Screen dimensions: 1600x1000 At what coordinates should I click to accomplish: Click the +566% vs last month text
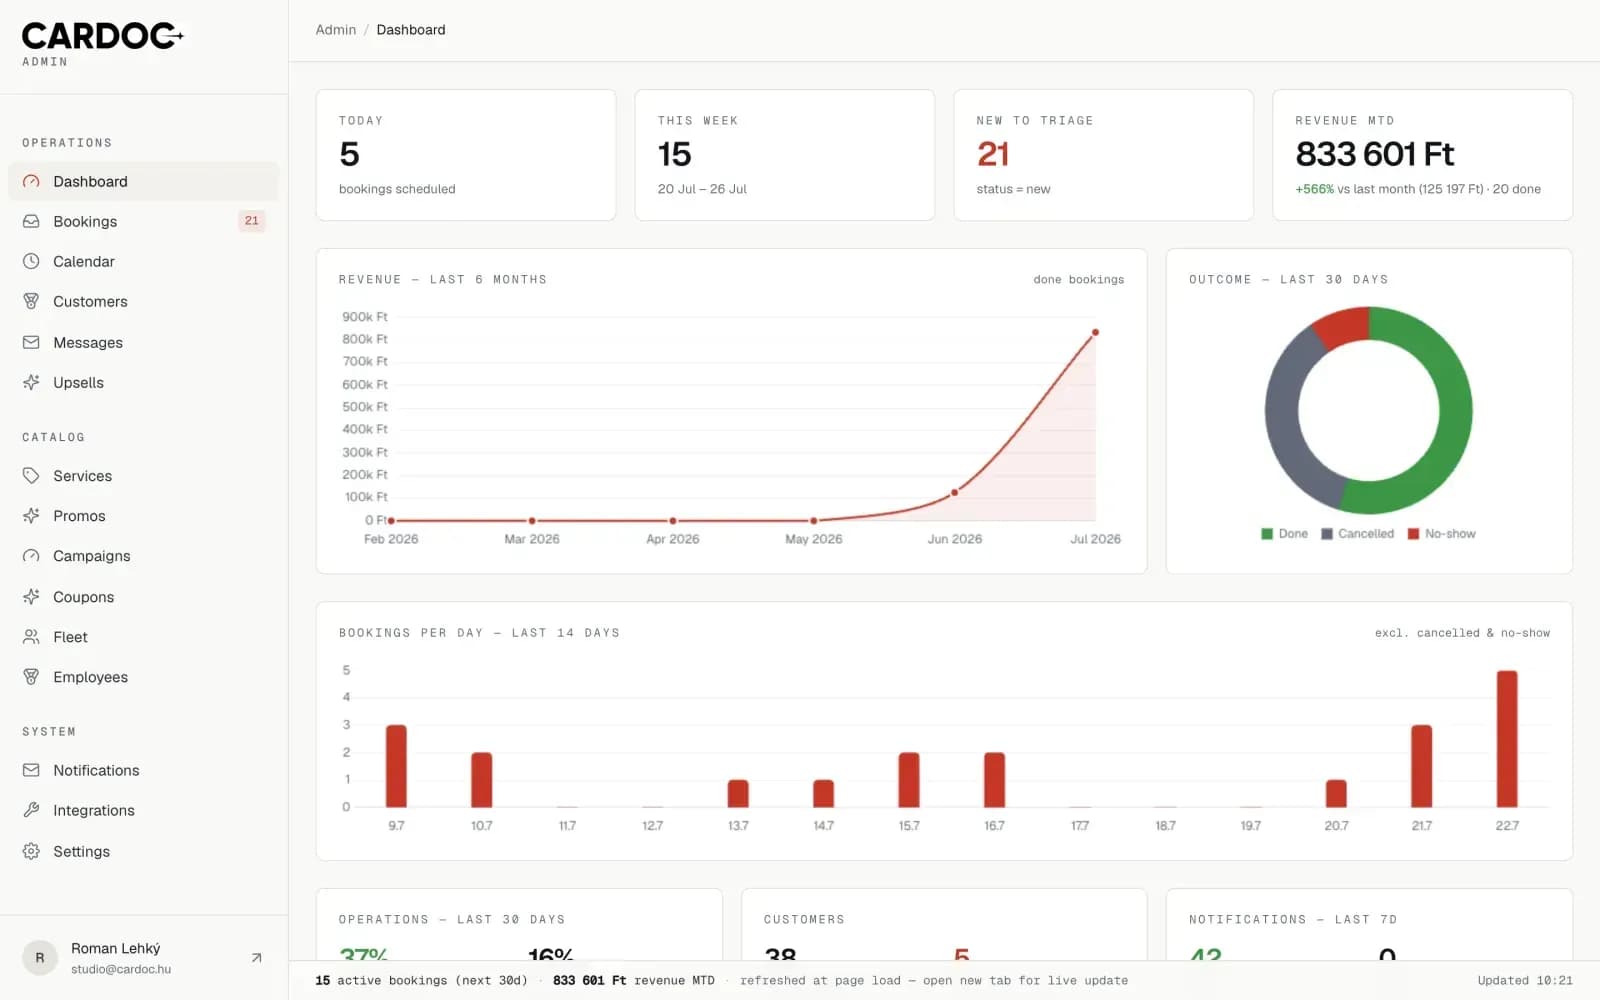click(x=1389, y=189)
